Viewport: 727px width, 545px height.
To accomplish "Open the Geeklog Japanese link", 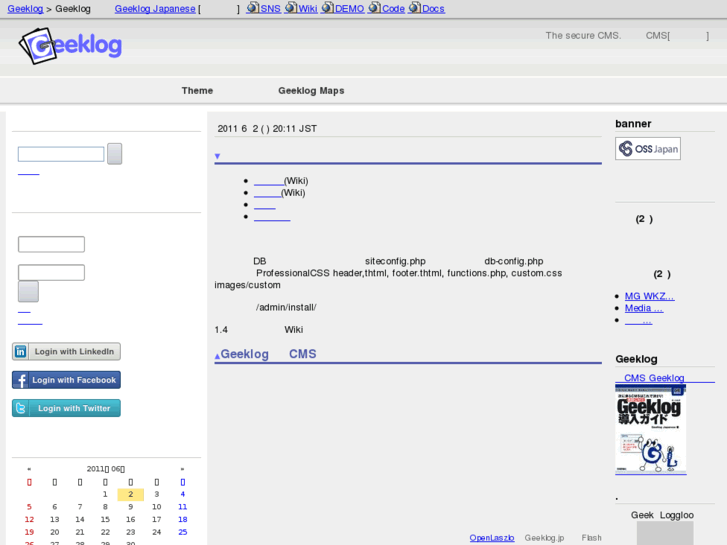I will click(x=155, y=9).
